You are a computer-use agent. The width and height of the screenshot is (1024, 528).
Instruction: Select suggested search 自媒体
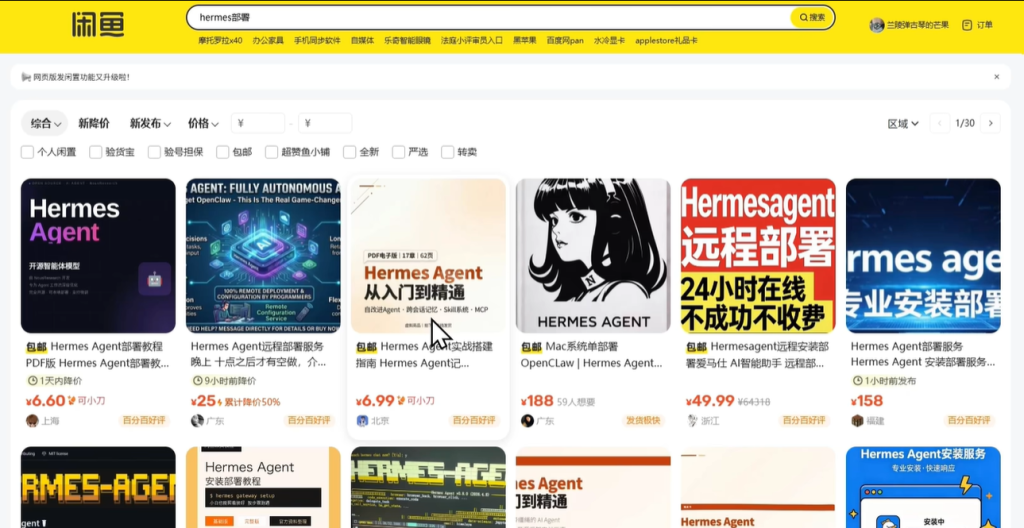(x=362, y=41)
